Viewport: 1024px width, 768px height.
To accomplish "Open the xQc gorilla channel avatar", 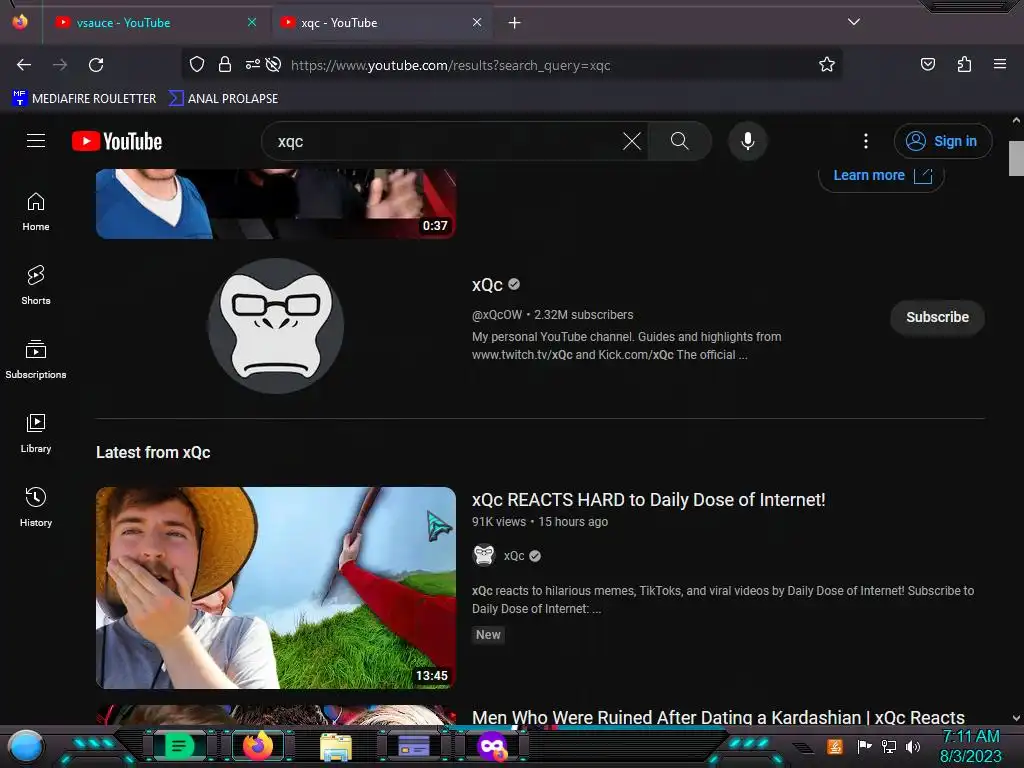I will (276, 326).
